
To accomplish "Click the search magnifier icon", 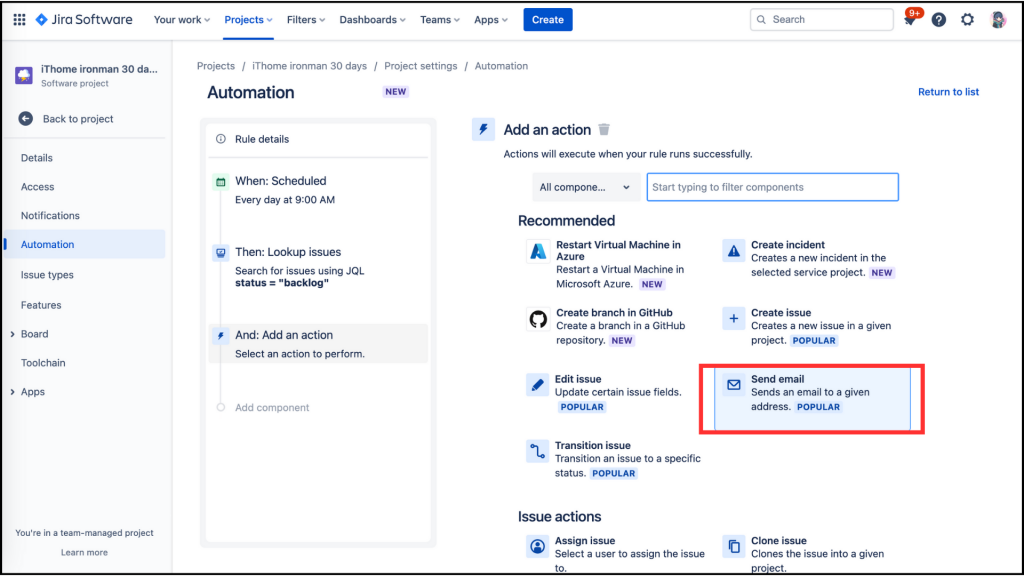I will [761, 20].
